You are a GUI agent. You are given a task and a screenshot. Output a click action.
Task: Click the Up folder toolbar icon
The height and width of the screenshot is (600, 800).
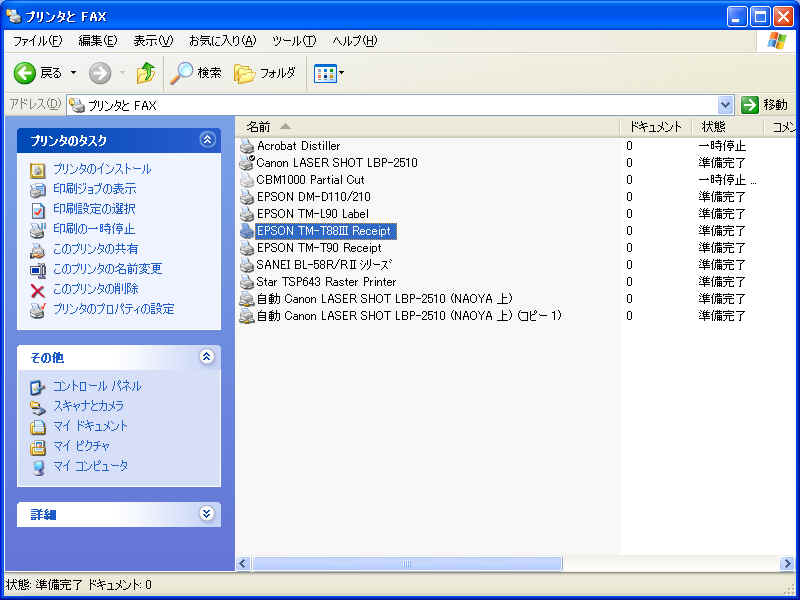146,73
